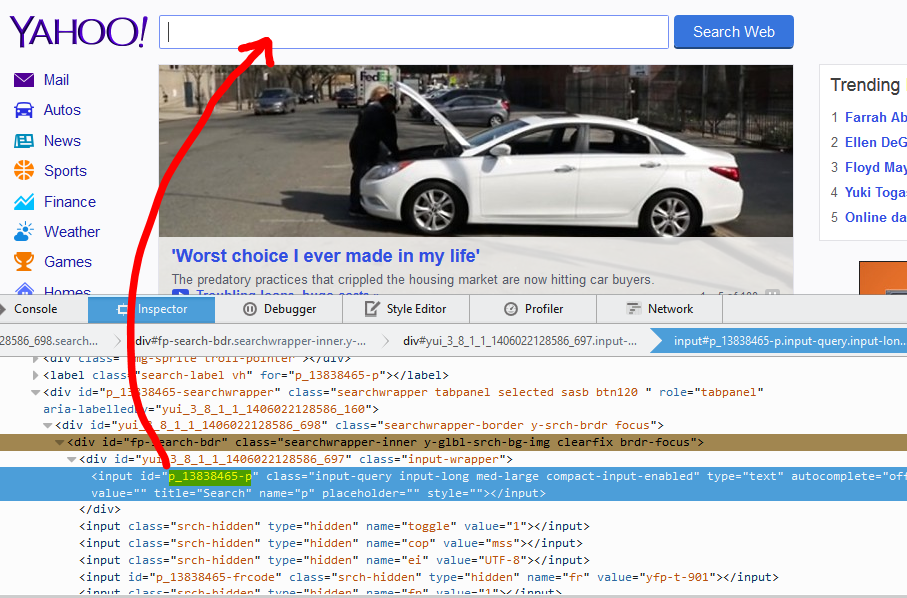907x598 pixels.
Task: Click the Yahoo logo
Action: click(x=79, y=32)
